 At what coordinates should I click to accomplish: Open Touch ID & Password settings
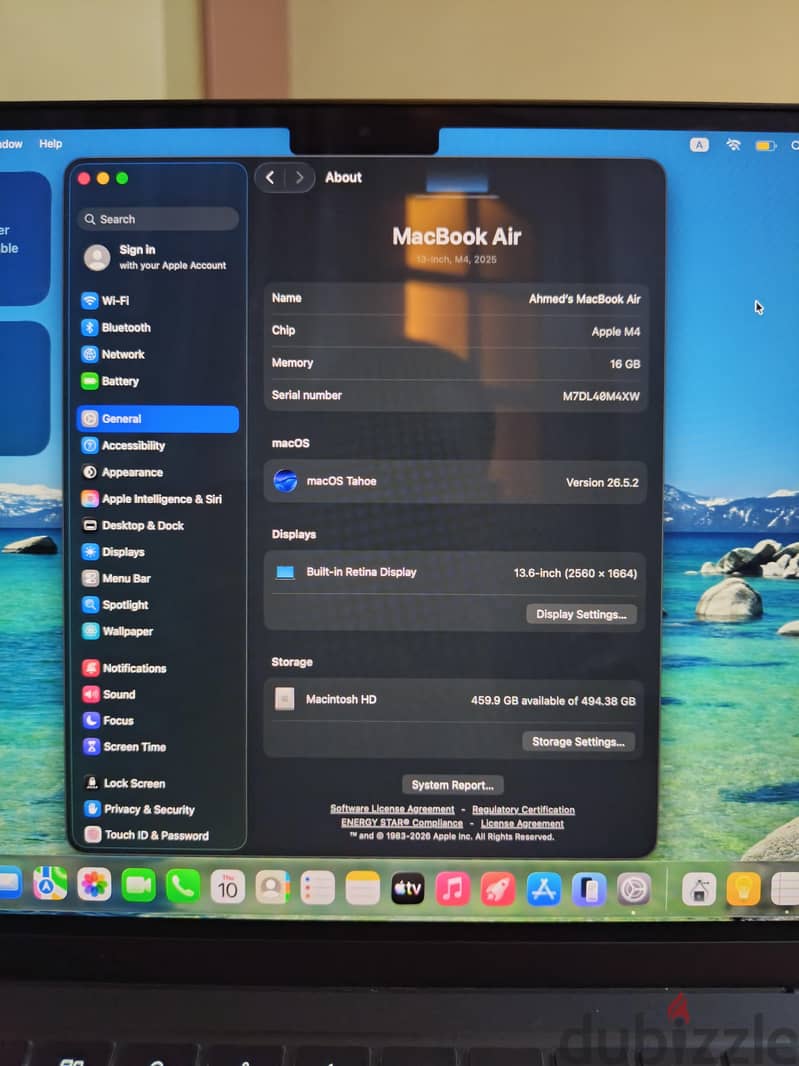tap(158, 836)
